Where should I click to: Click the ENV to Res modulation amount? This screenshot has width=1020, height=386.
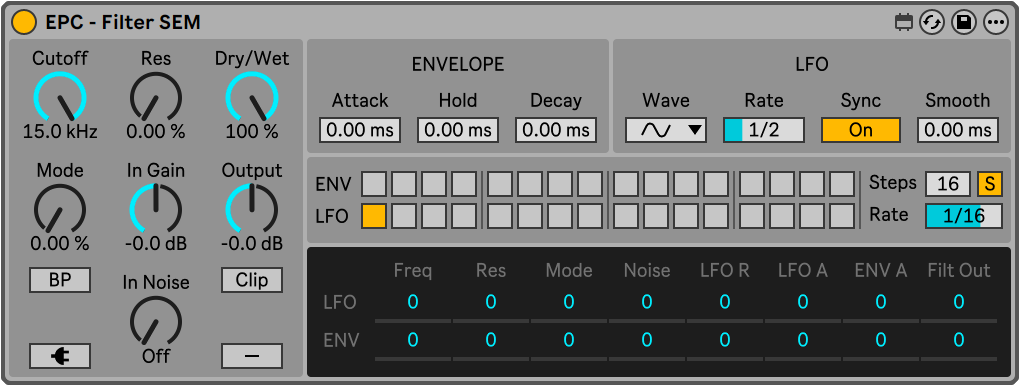click(490, 340)
